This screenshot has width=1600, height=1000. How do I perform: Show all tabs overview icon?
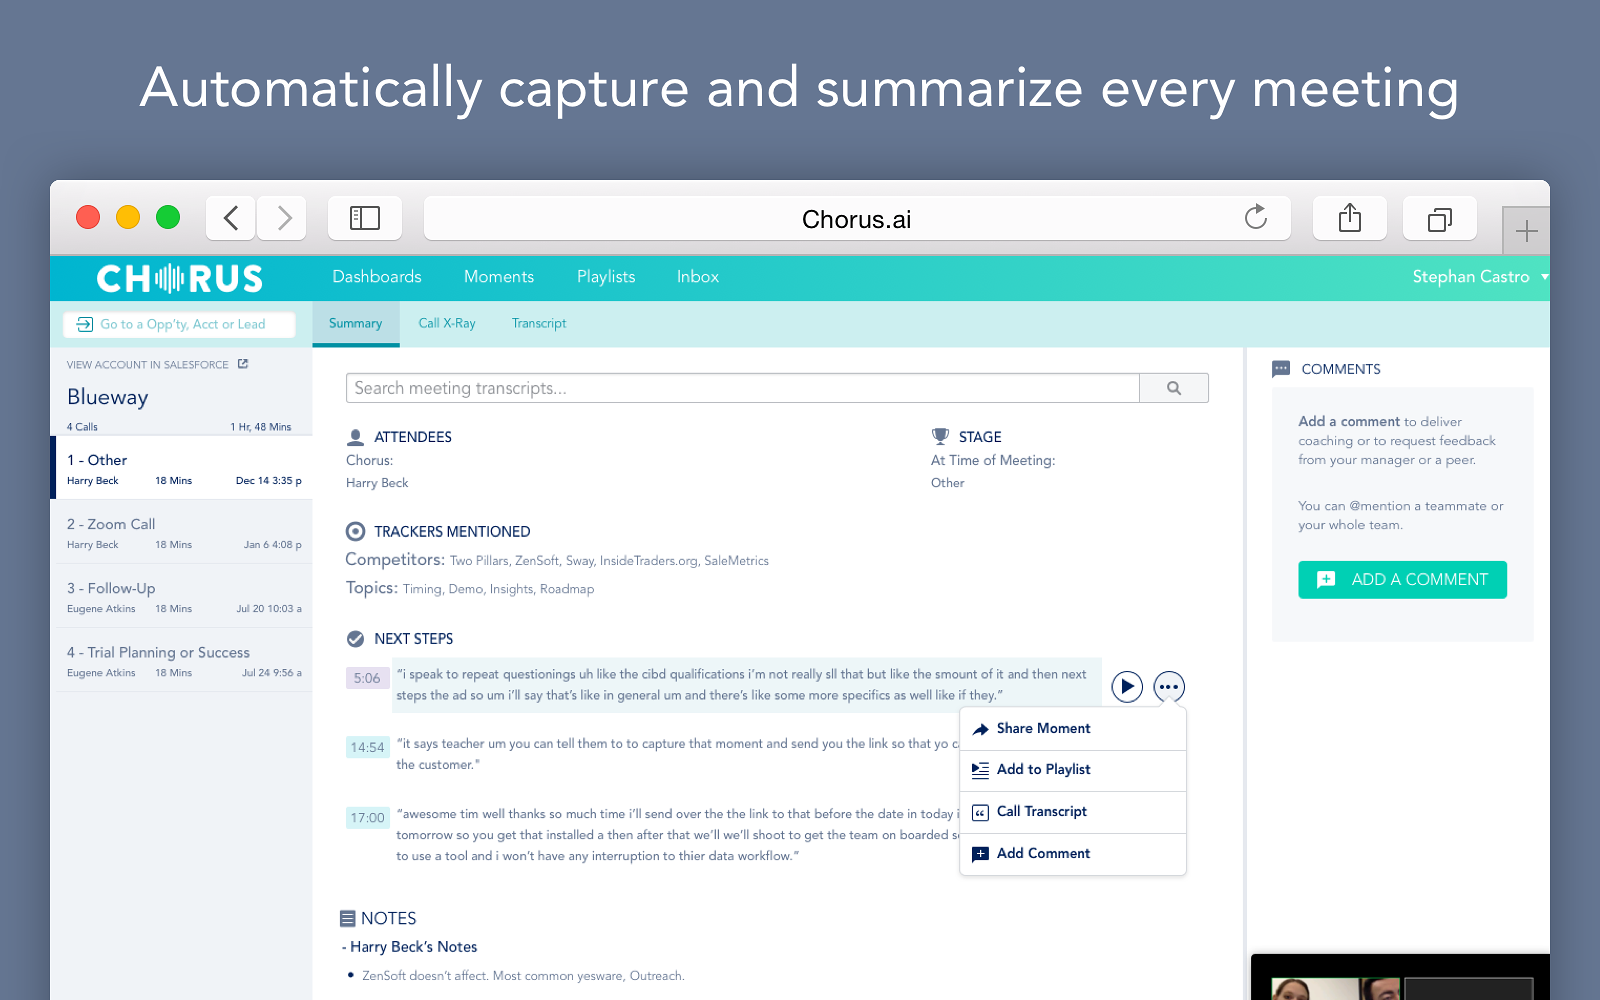click(1440, 218)
